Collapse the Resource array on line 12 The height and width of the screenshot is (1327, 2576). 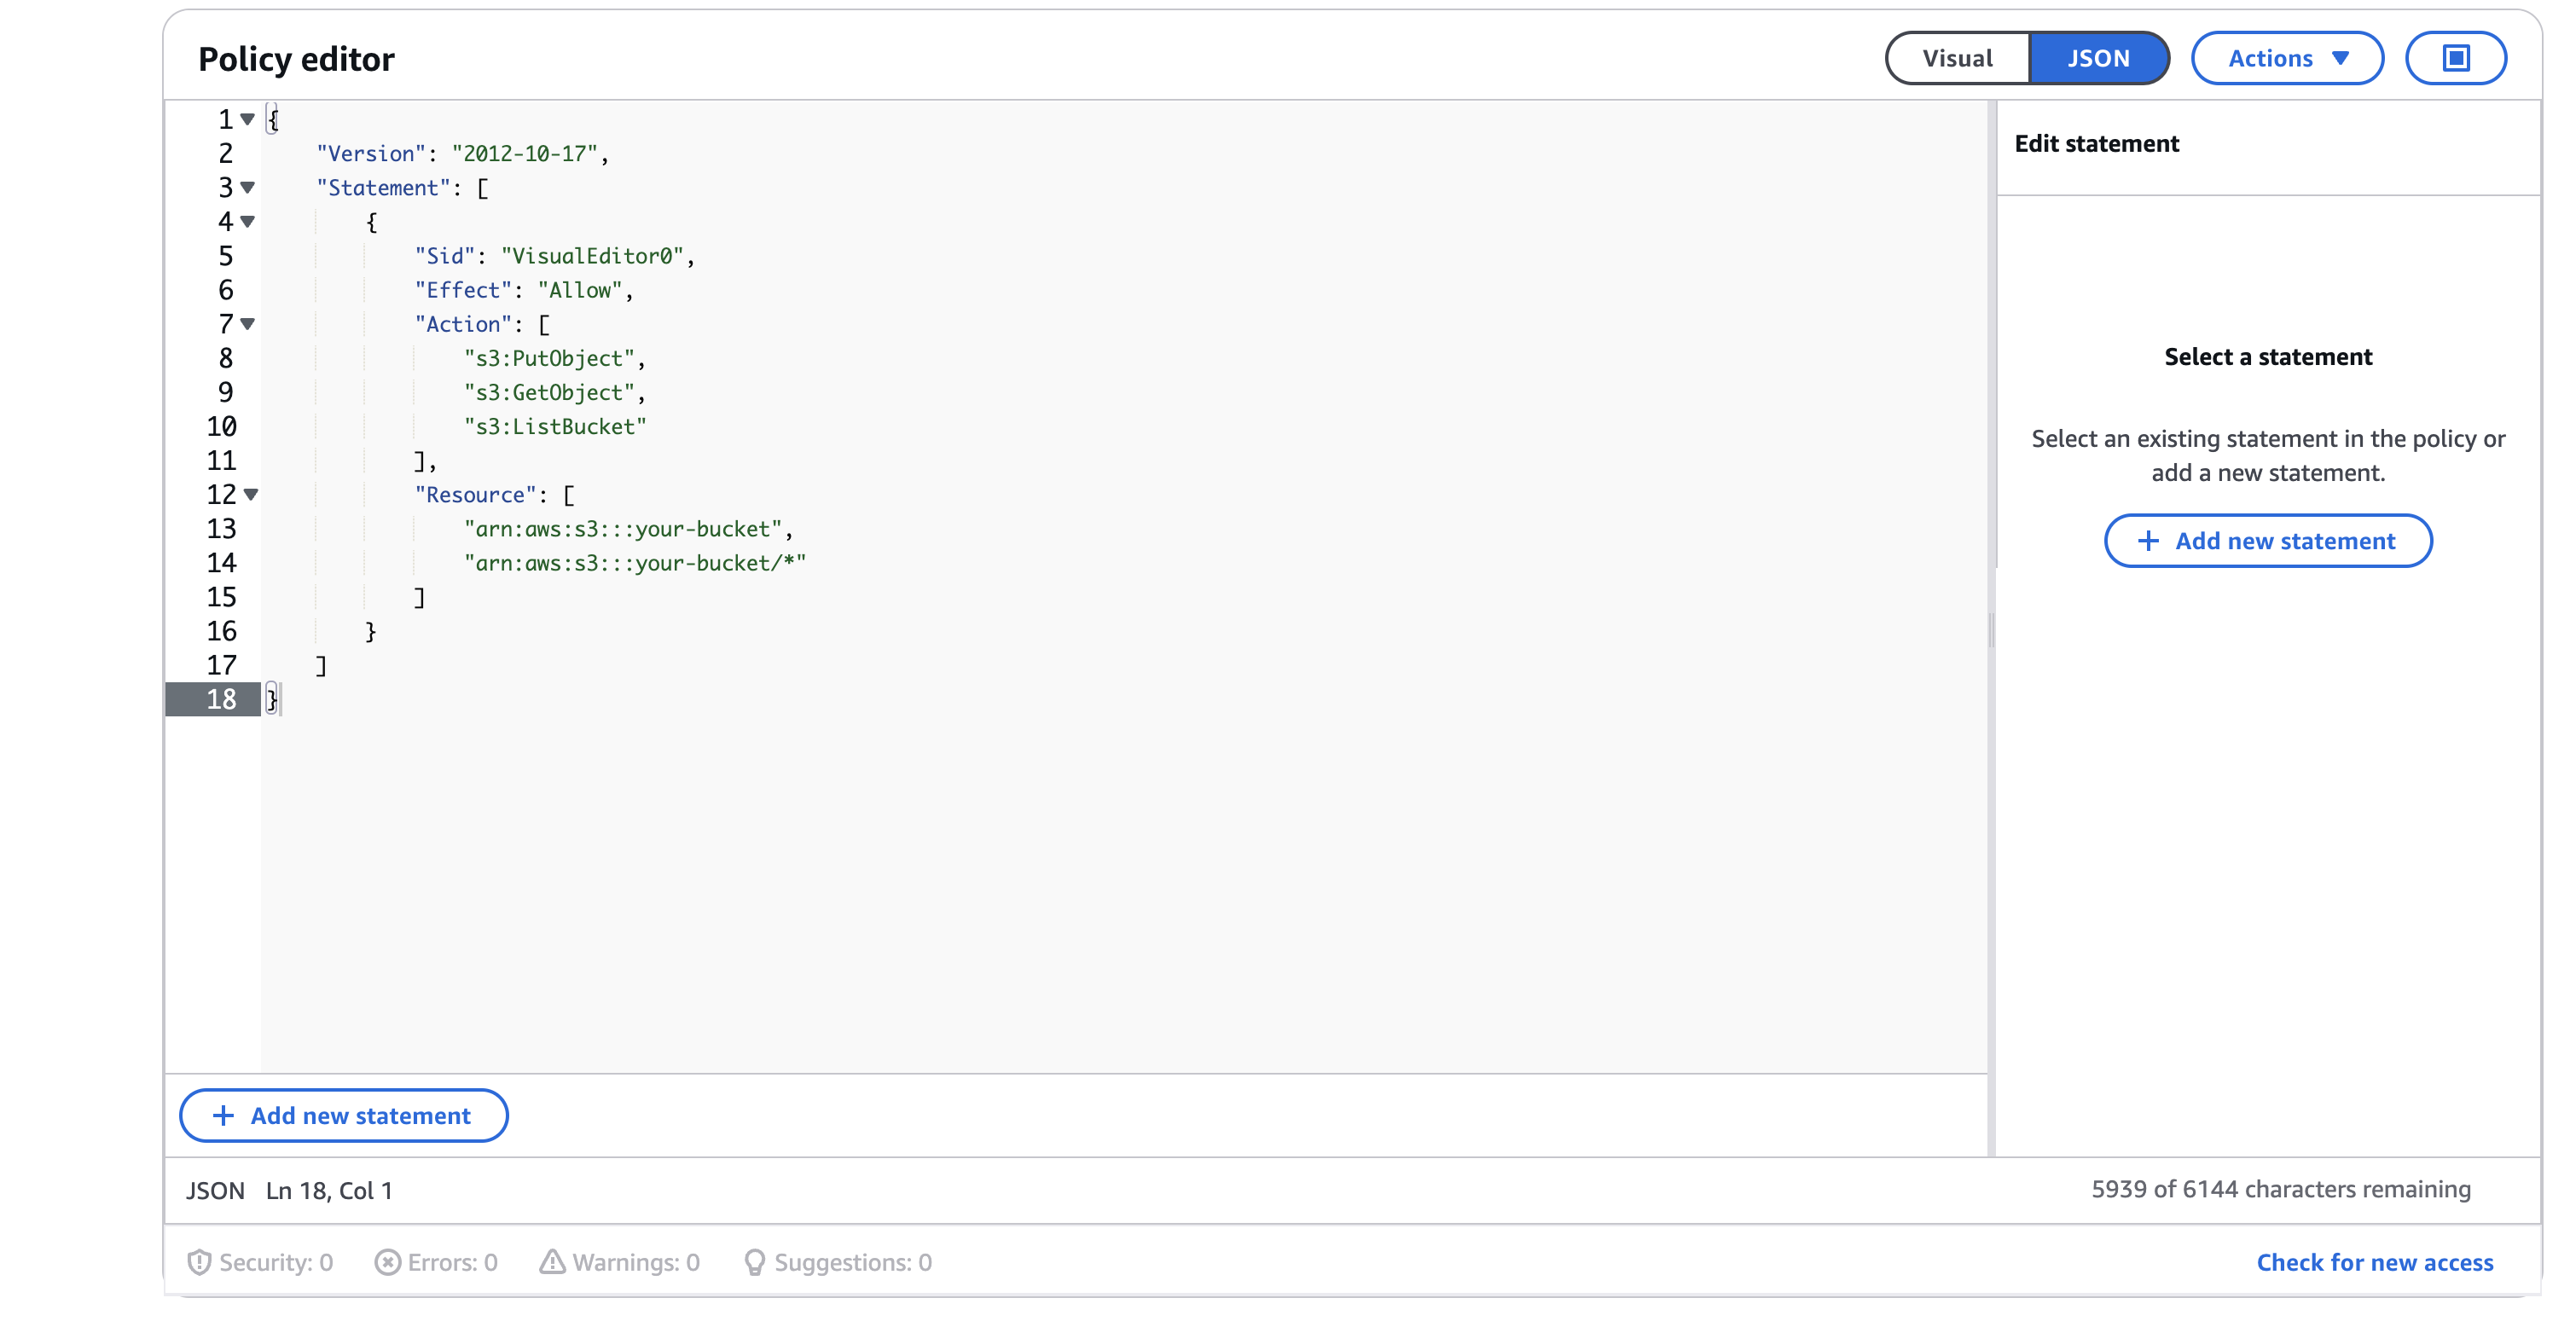click(x=251, y=494)
